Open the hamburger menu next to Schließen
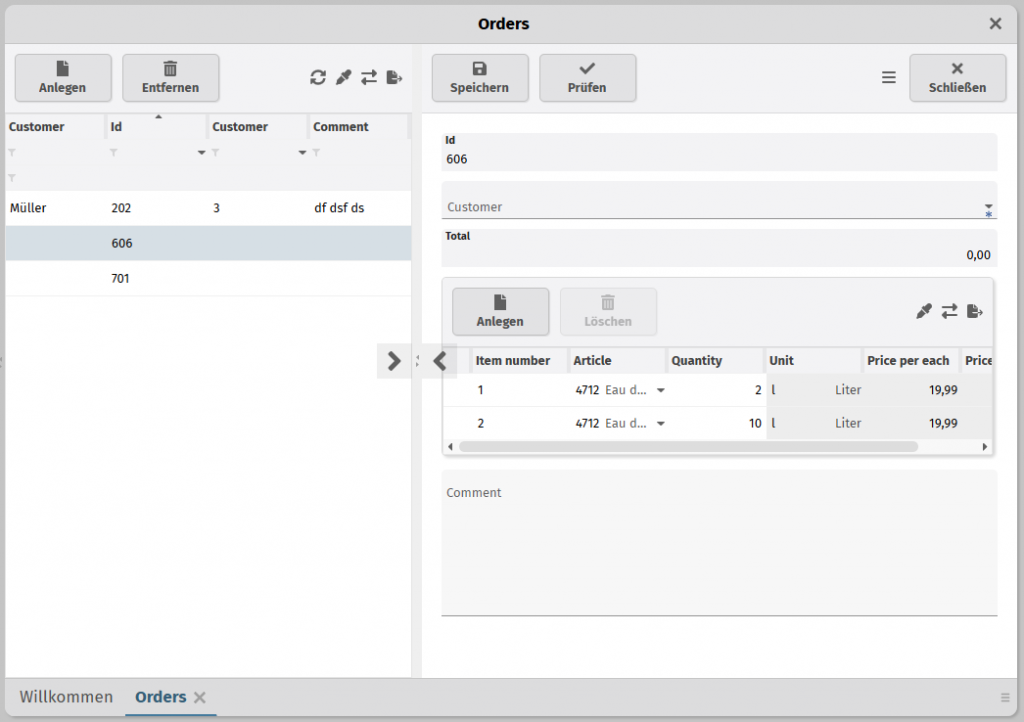 click(889, 78)
